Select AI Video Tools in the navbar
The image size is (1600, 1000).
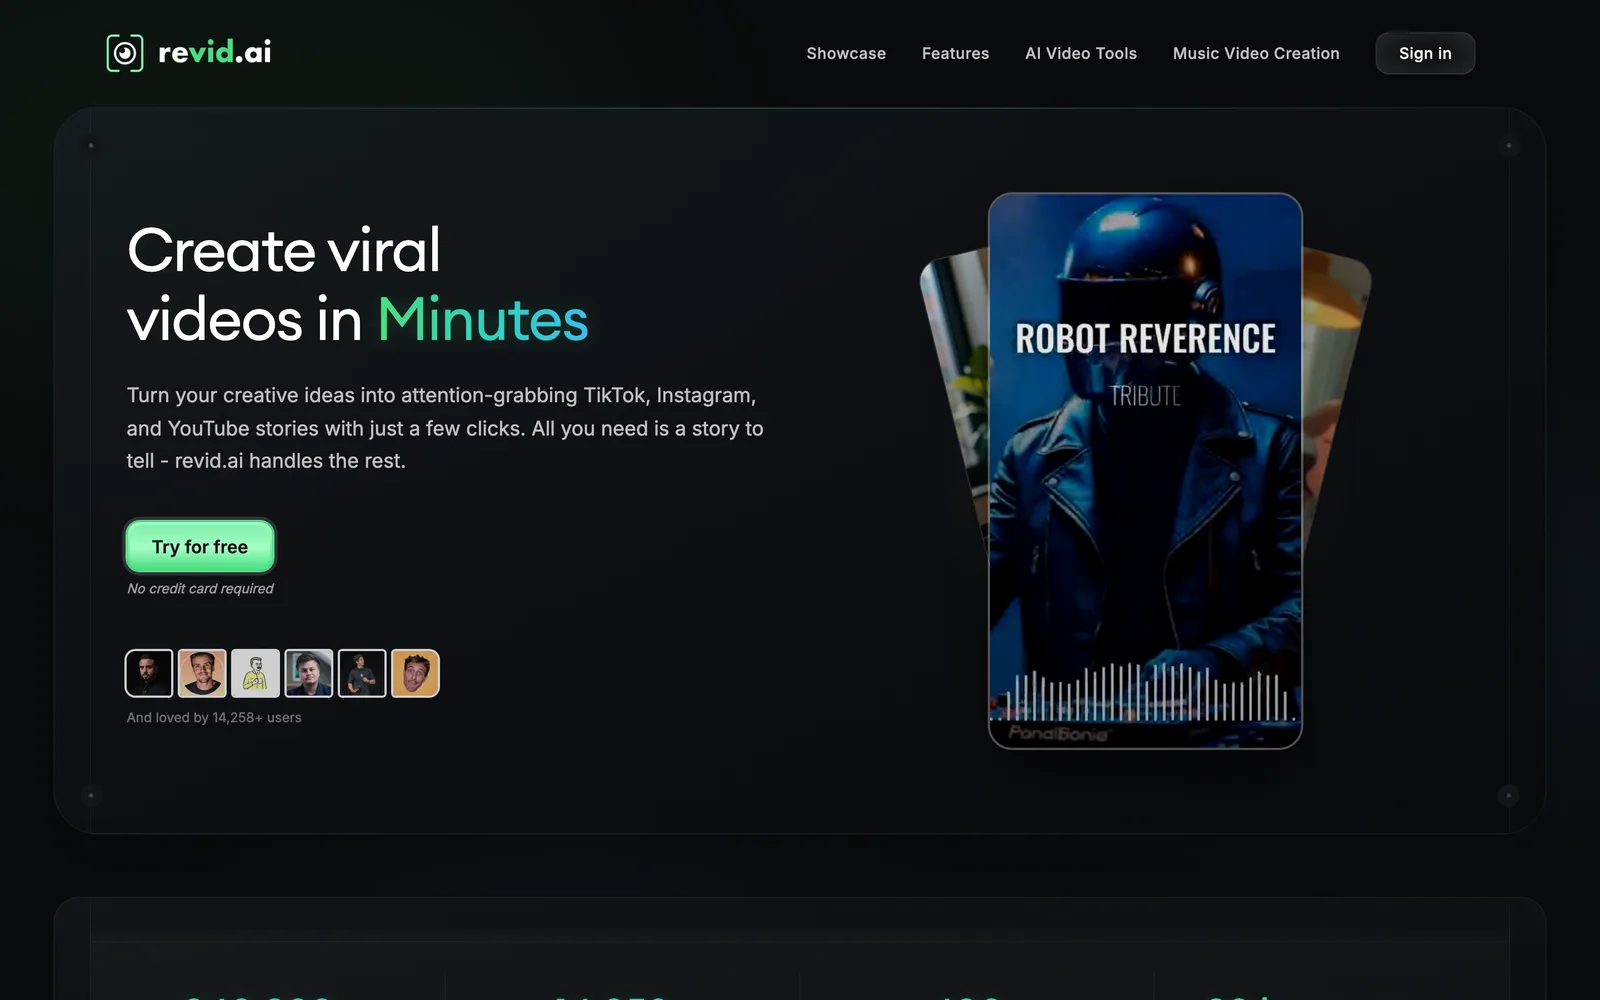[x=1080, y=53]
